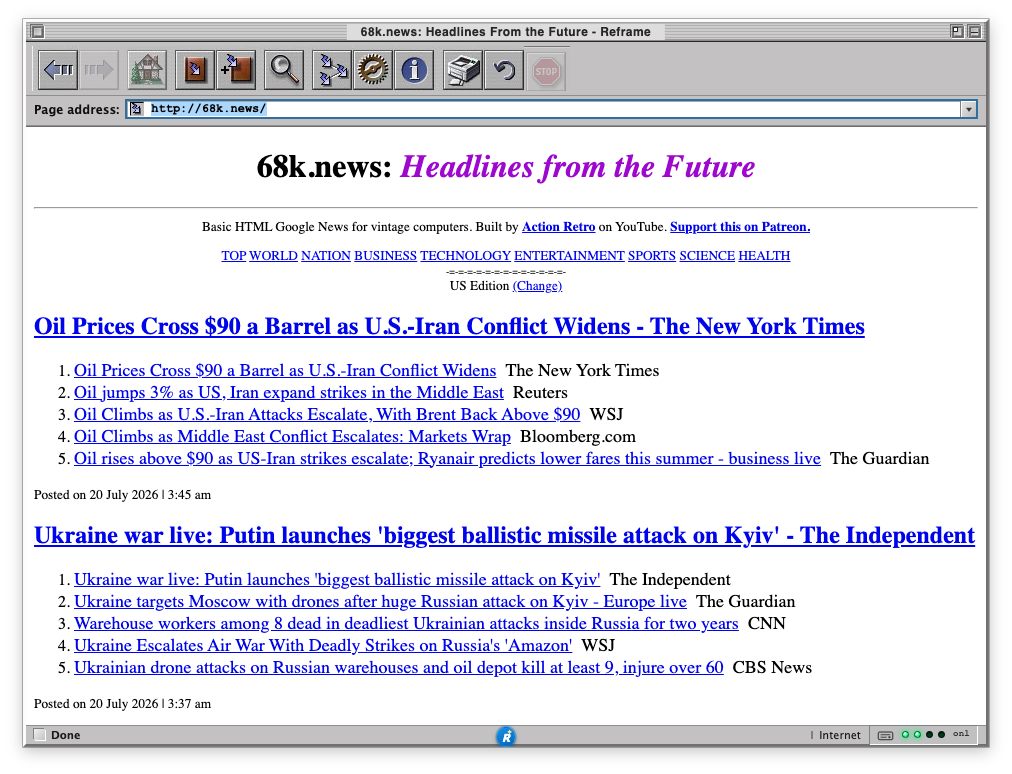
Task: Click the Done status text
Action: 66,735
